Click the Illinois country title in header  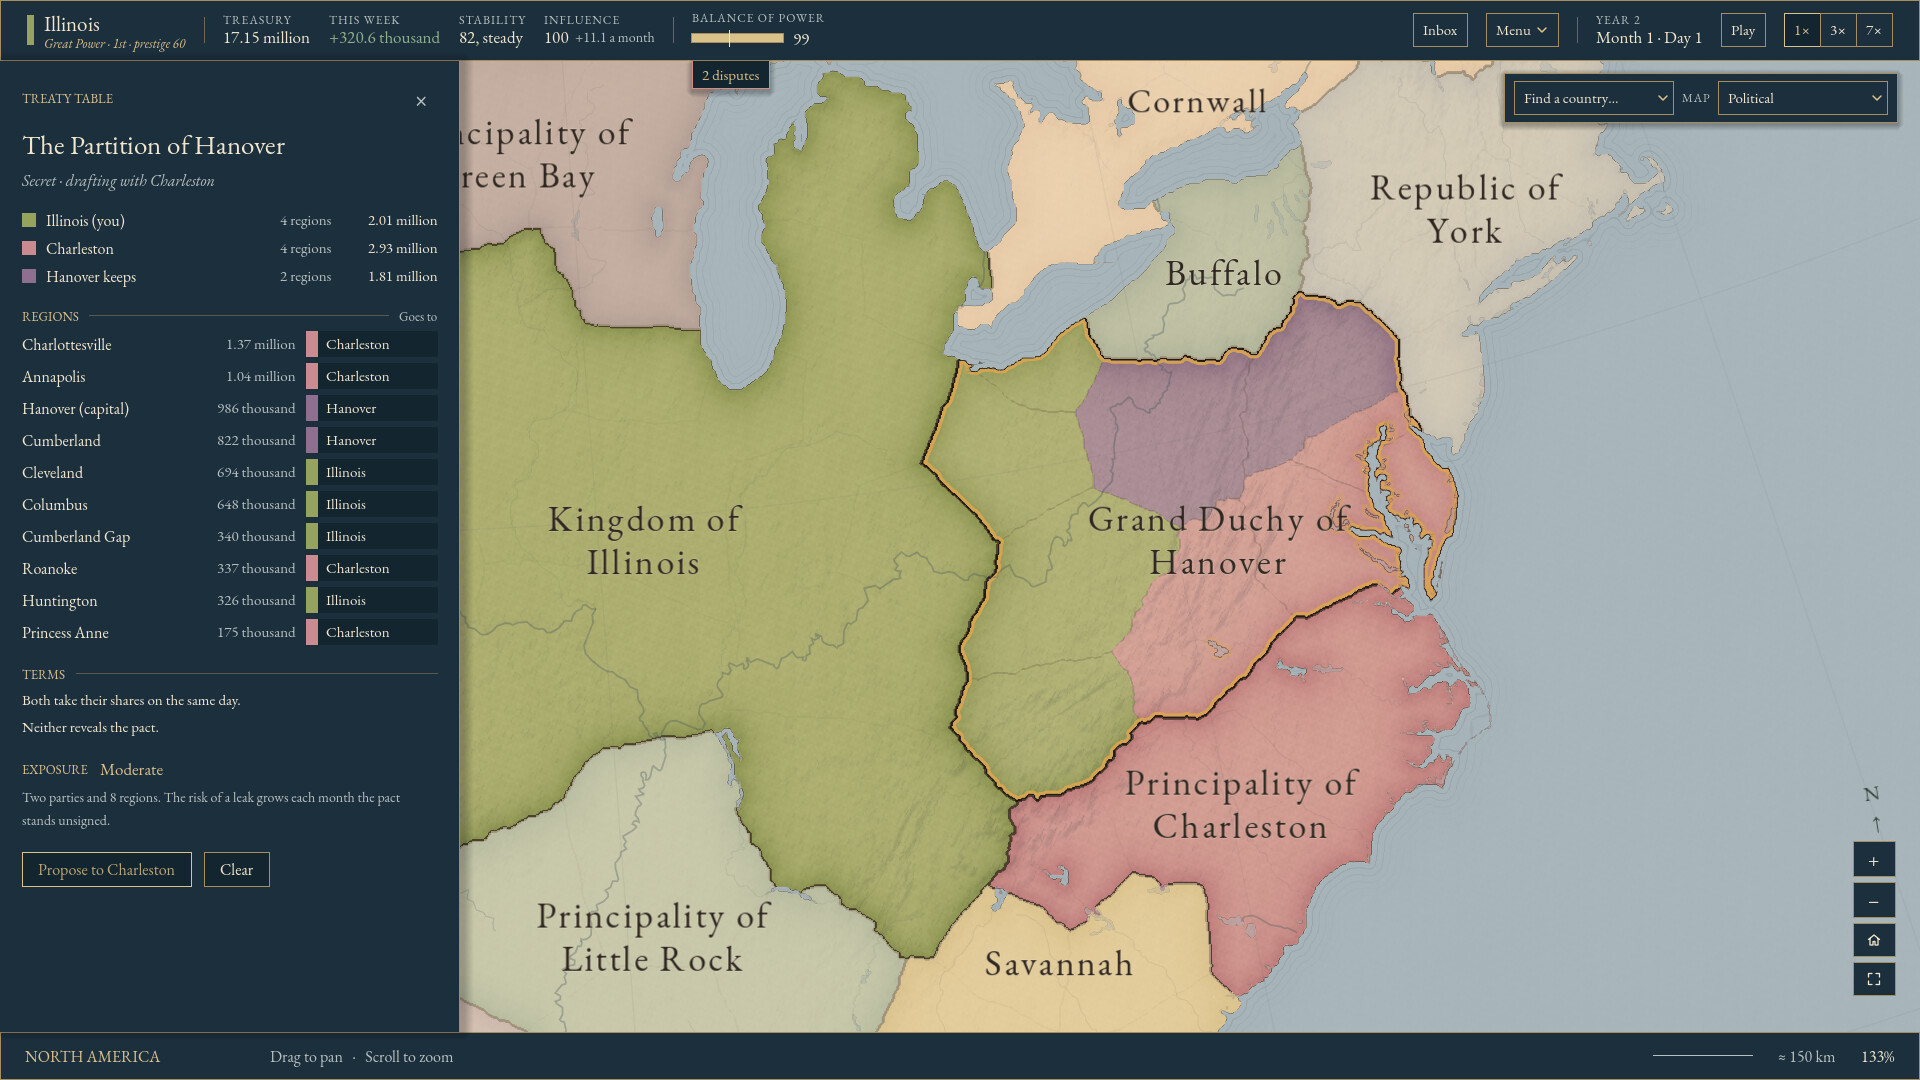72,24
